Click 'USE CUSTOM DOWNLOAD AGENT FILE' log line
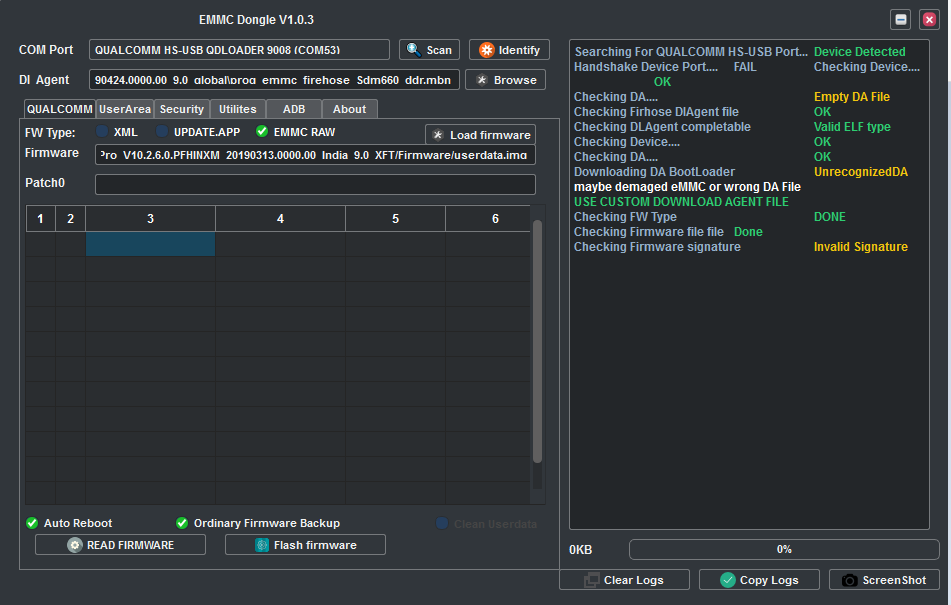The height and width of the screenshot is (605, 951). click(x=681, y=202)
